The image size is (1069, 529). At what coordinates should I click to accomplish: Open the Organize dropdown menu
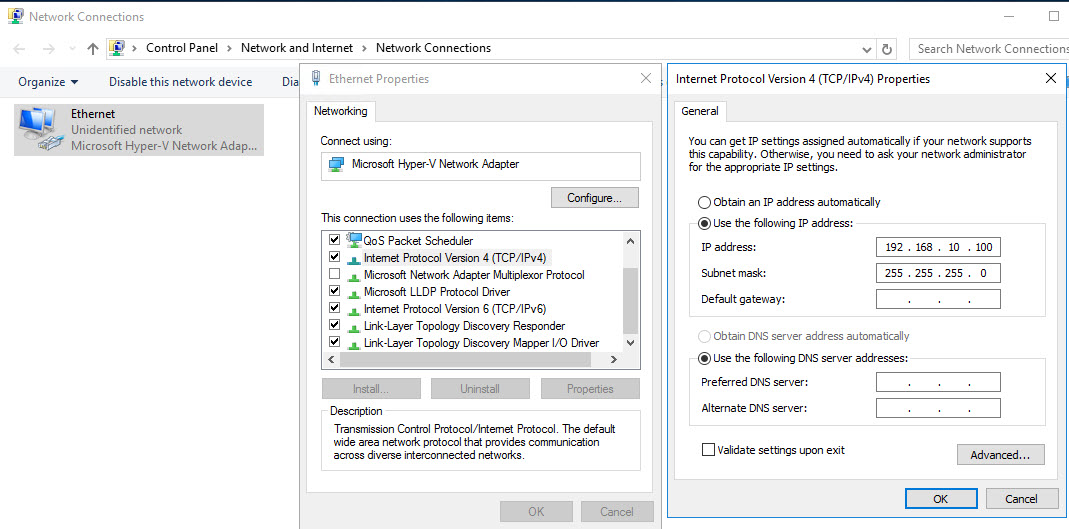[48, 82]
